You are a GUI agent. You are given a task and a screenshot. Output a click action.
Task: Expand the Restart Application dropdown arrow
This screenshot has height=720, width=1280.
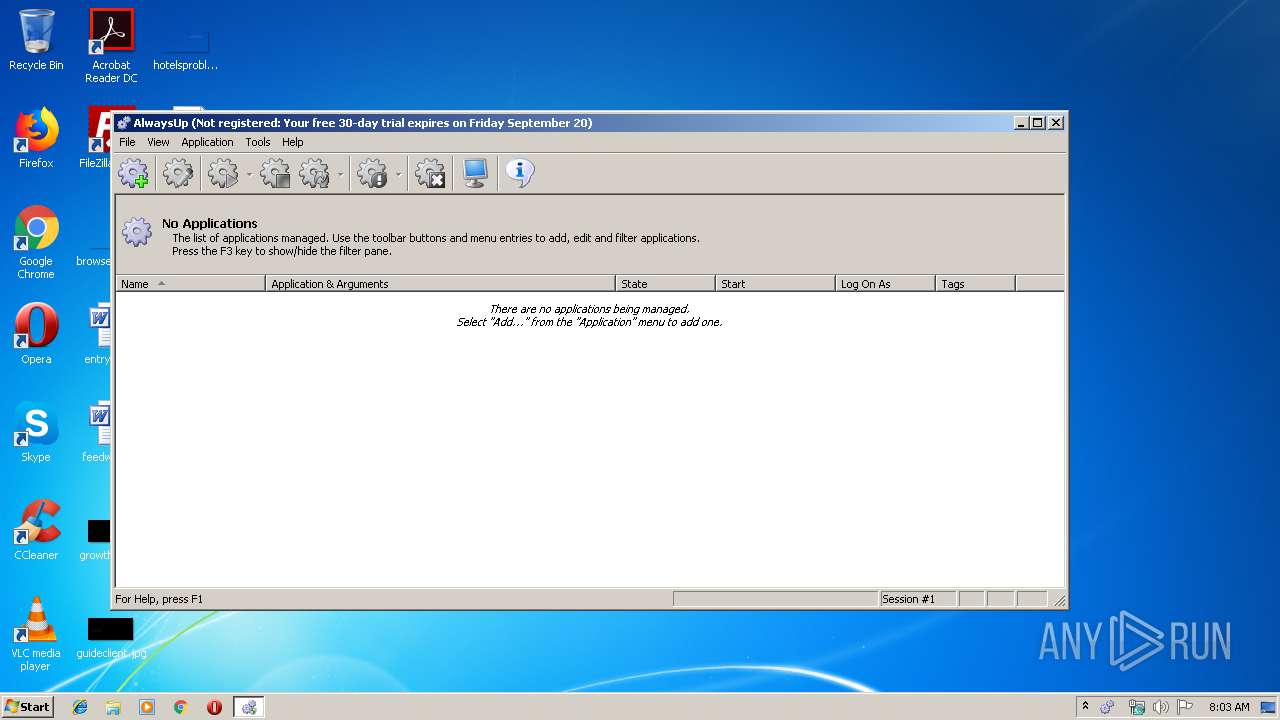pyautogui.click(x=340, y=174)
